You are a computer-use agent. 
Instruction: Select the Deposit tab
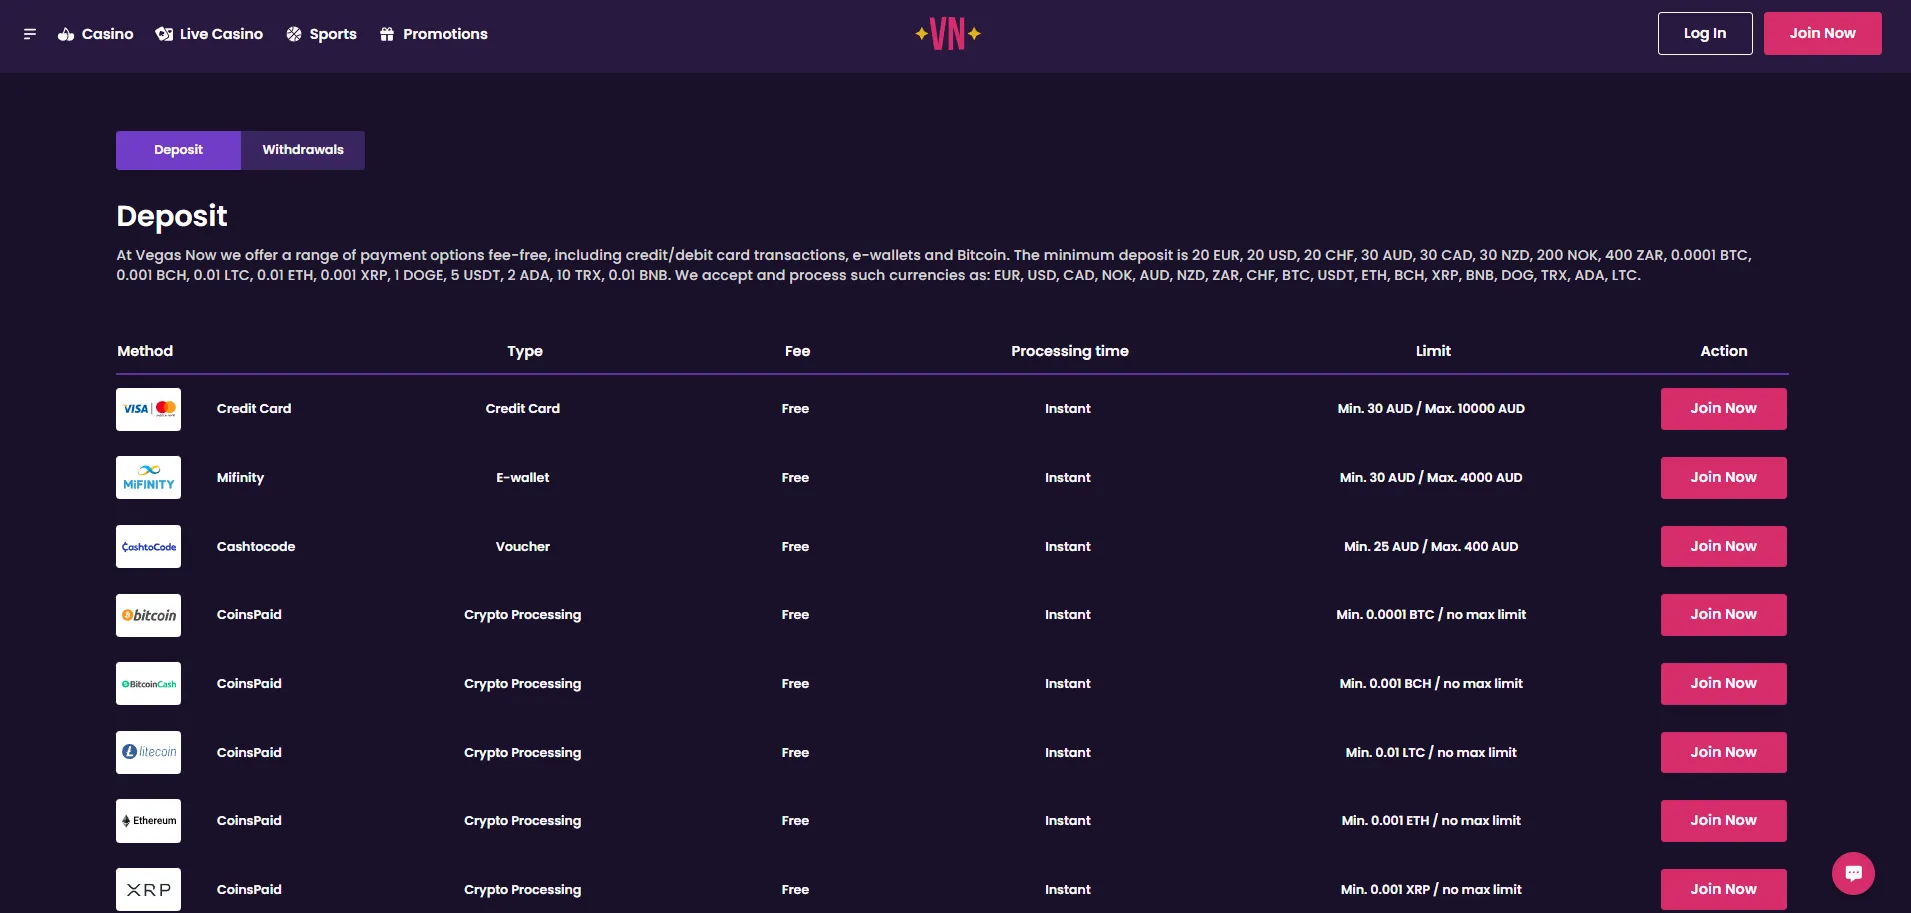178,150
